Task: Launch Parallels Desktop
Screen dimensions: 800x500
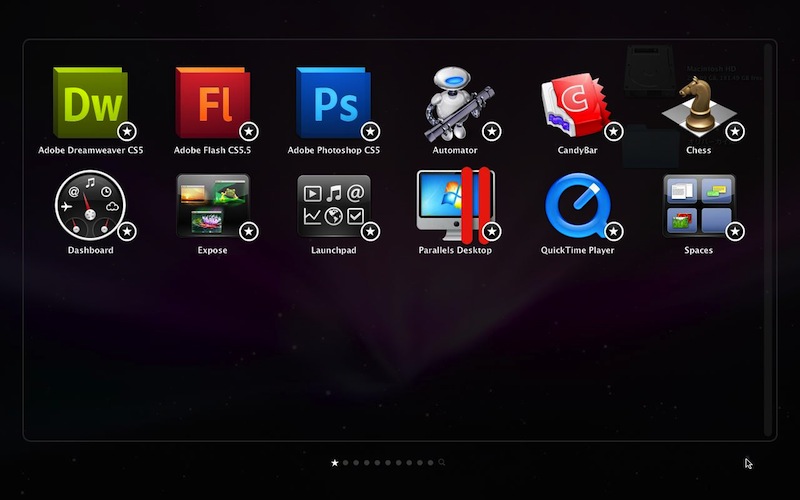Action: point(455,204)
